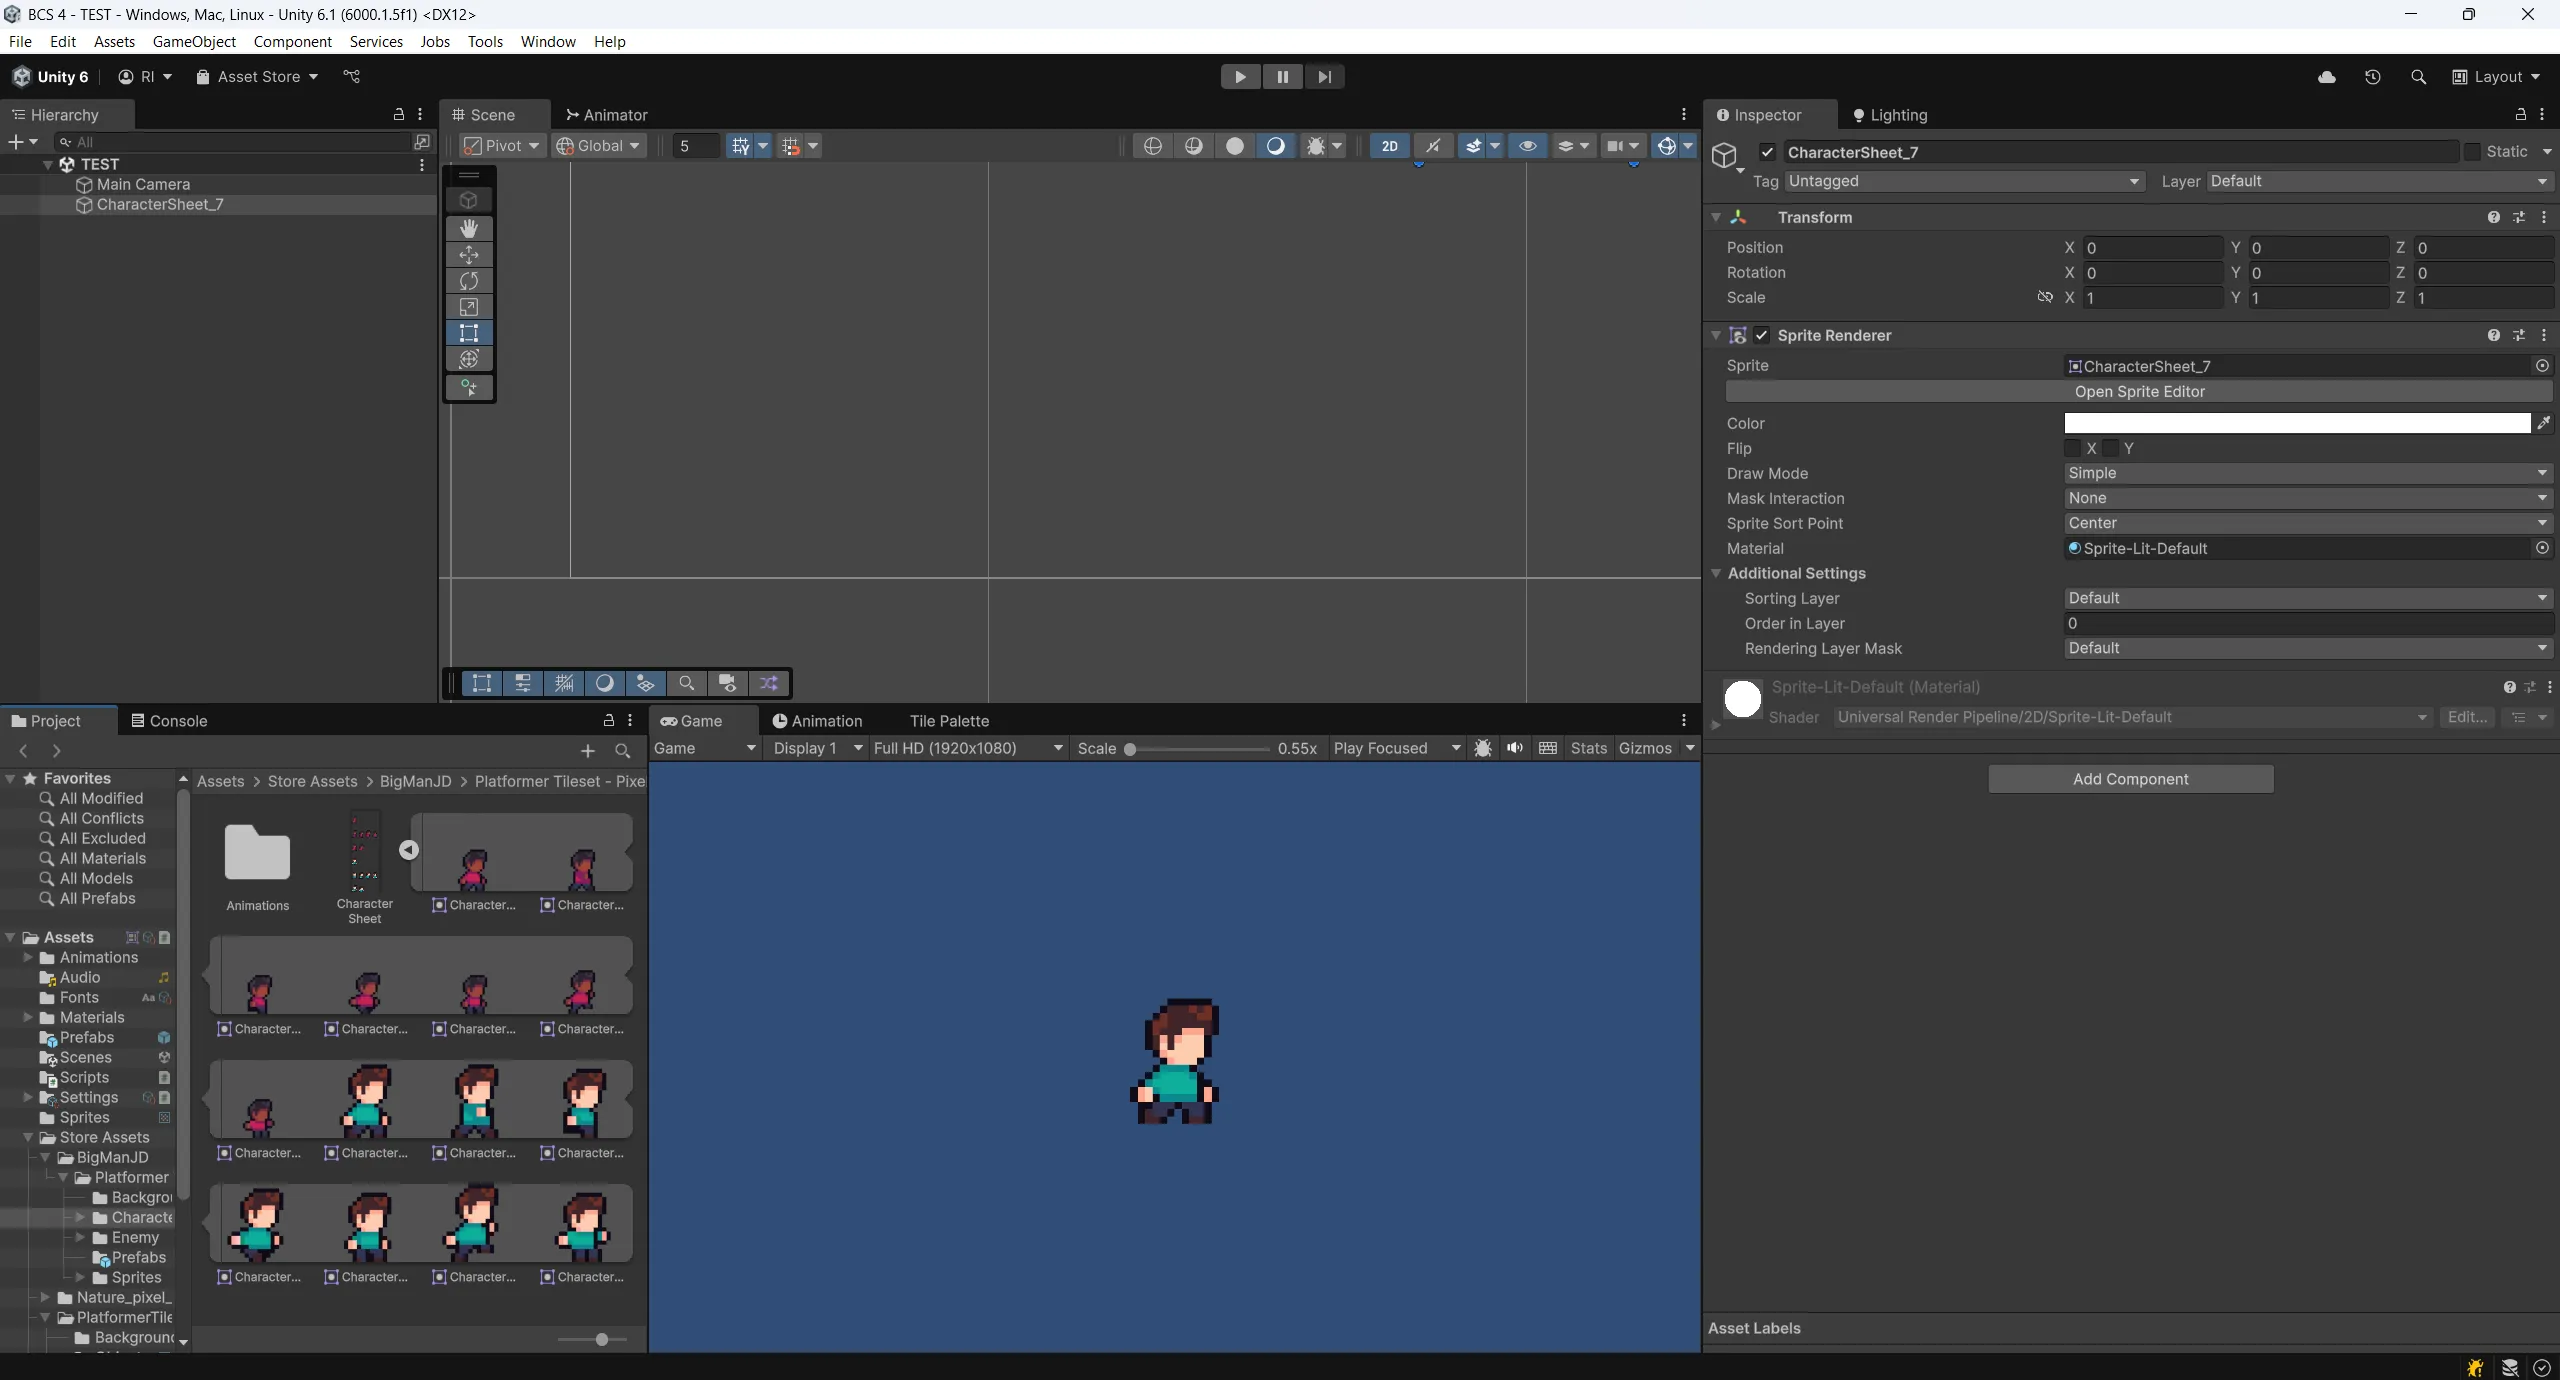Open the Sorting Layer dropdown
Viewport: 2560px width, 1380px height.
pyautogui.click(x=2308, y=598)
